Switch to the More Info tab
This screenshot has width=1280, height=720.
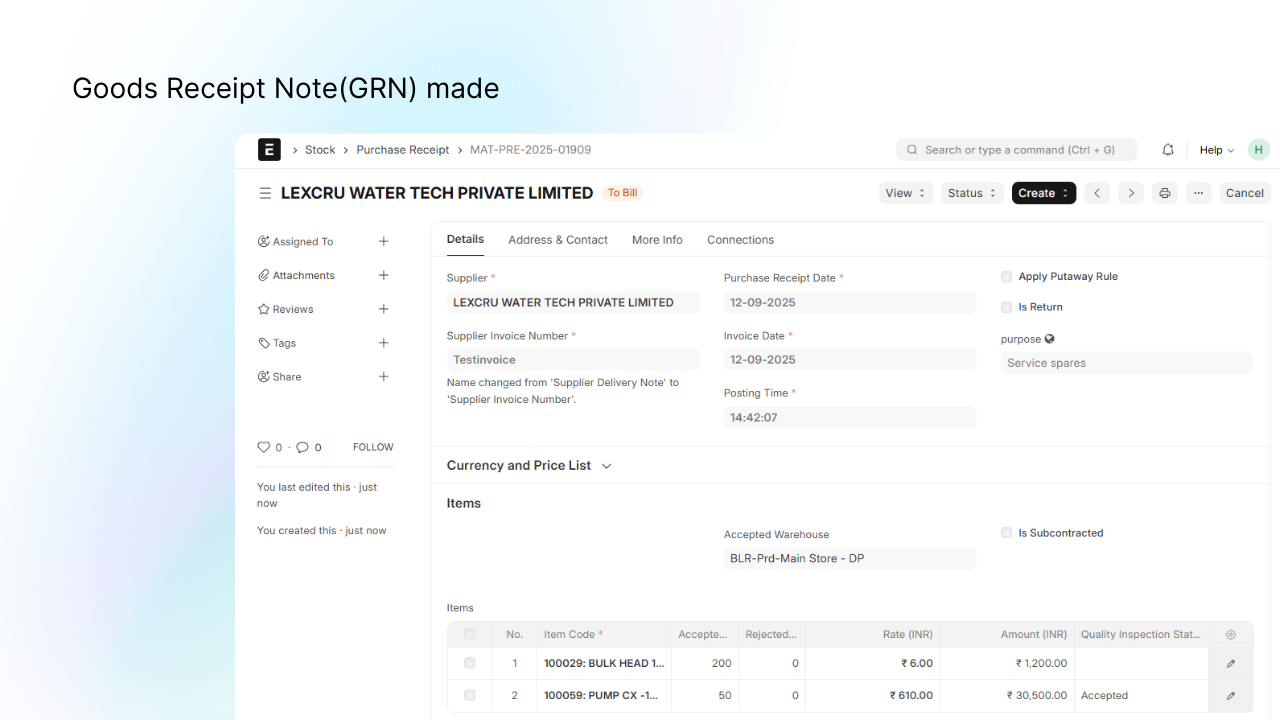point(657,240)
